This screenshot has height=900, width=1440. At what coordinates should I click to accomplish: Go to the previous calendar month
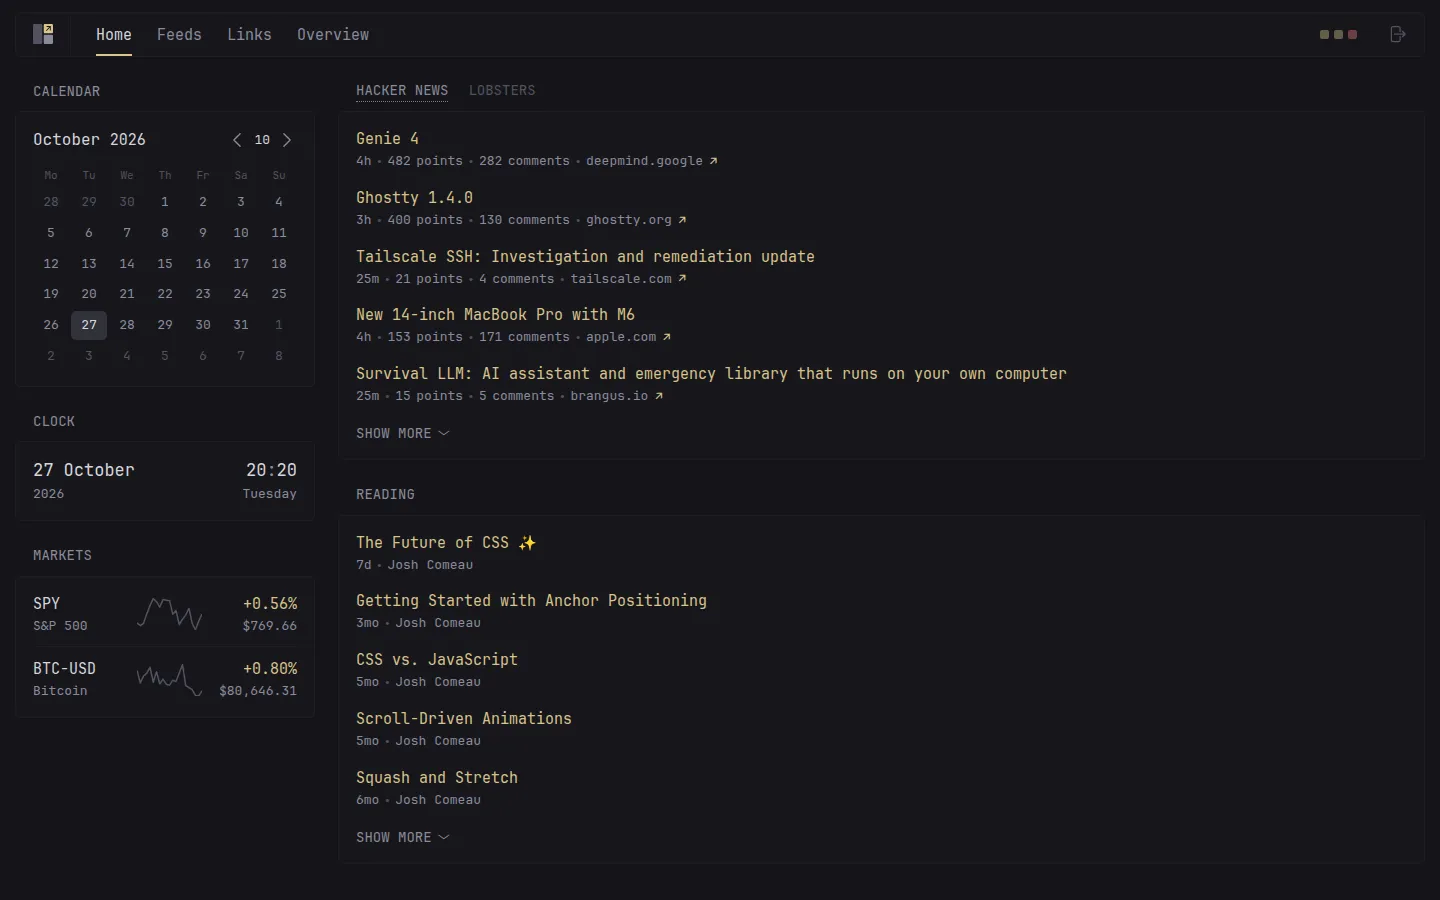[x=237, y=140]
